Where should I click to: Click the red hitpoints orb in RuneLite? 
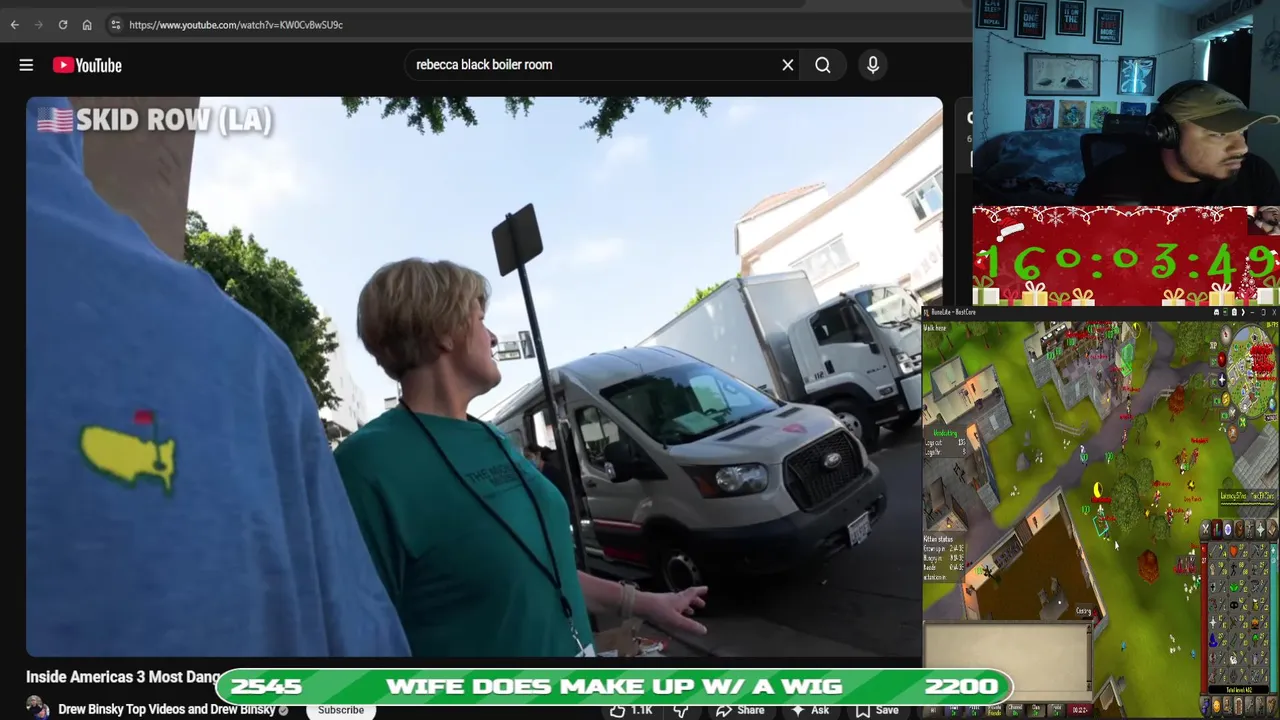1222,360
